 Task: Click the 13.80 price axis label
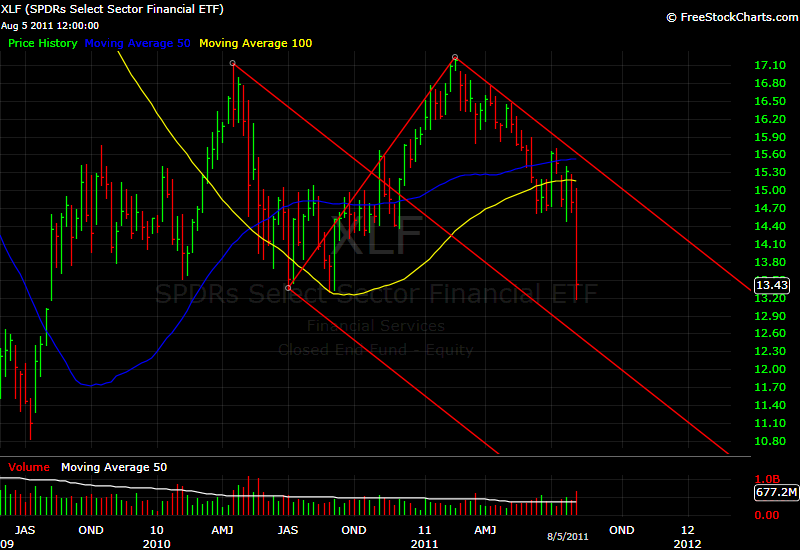coord(770,262)
